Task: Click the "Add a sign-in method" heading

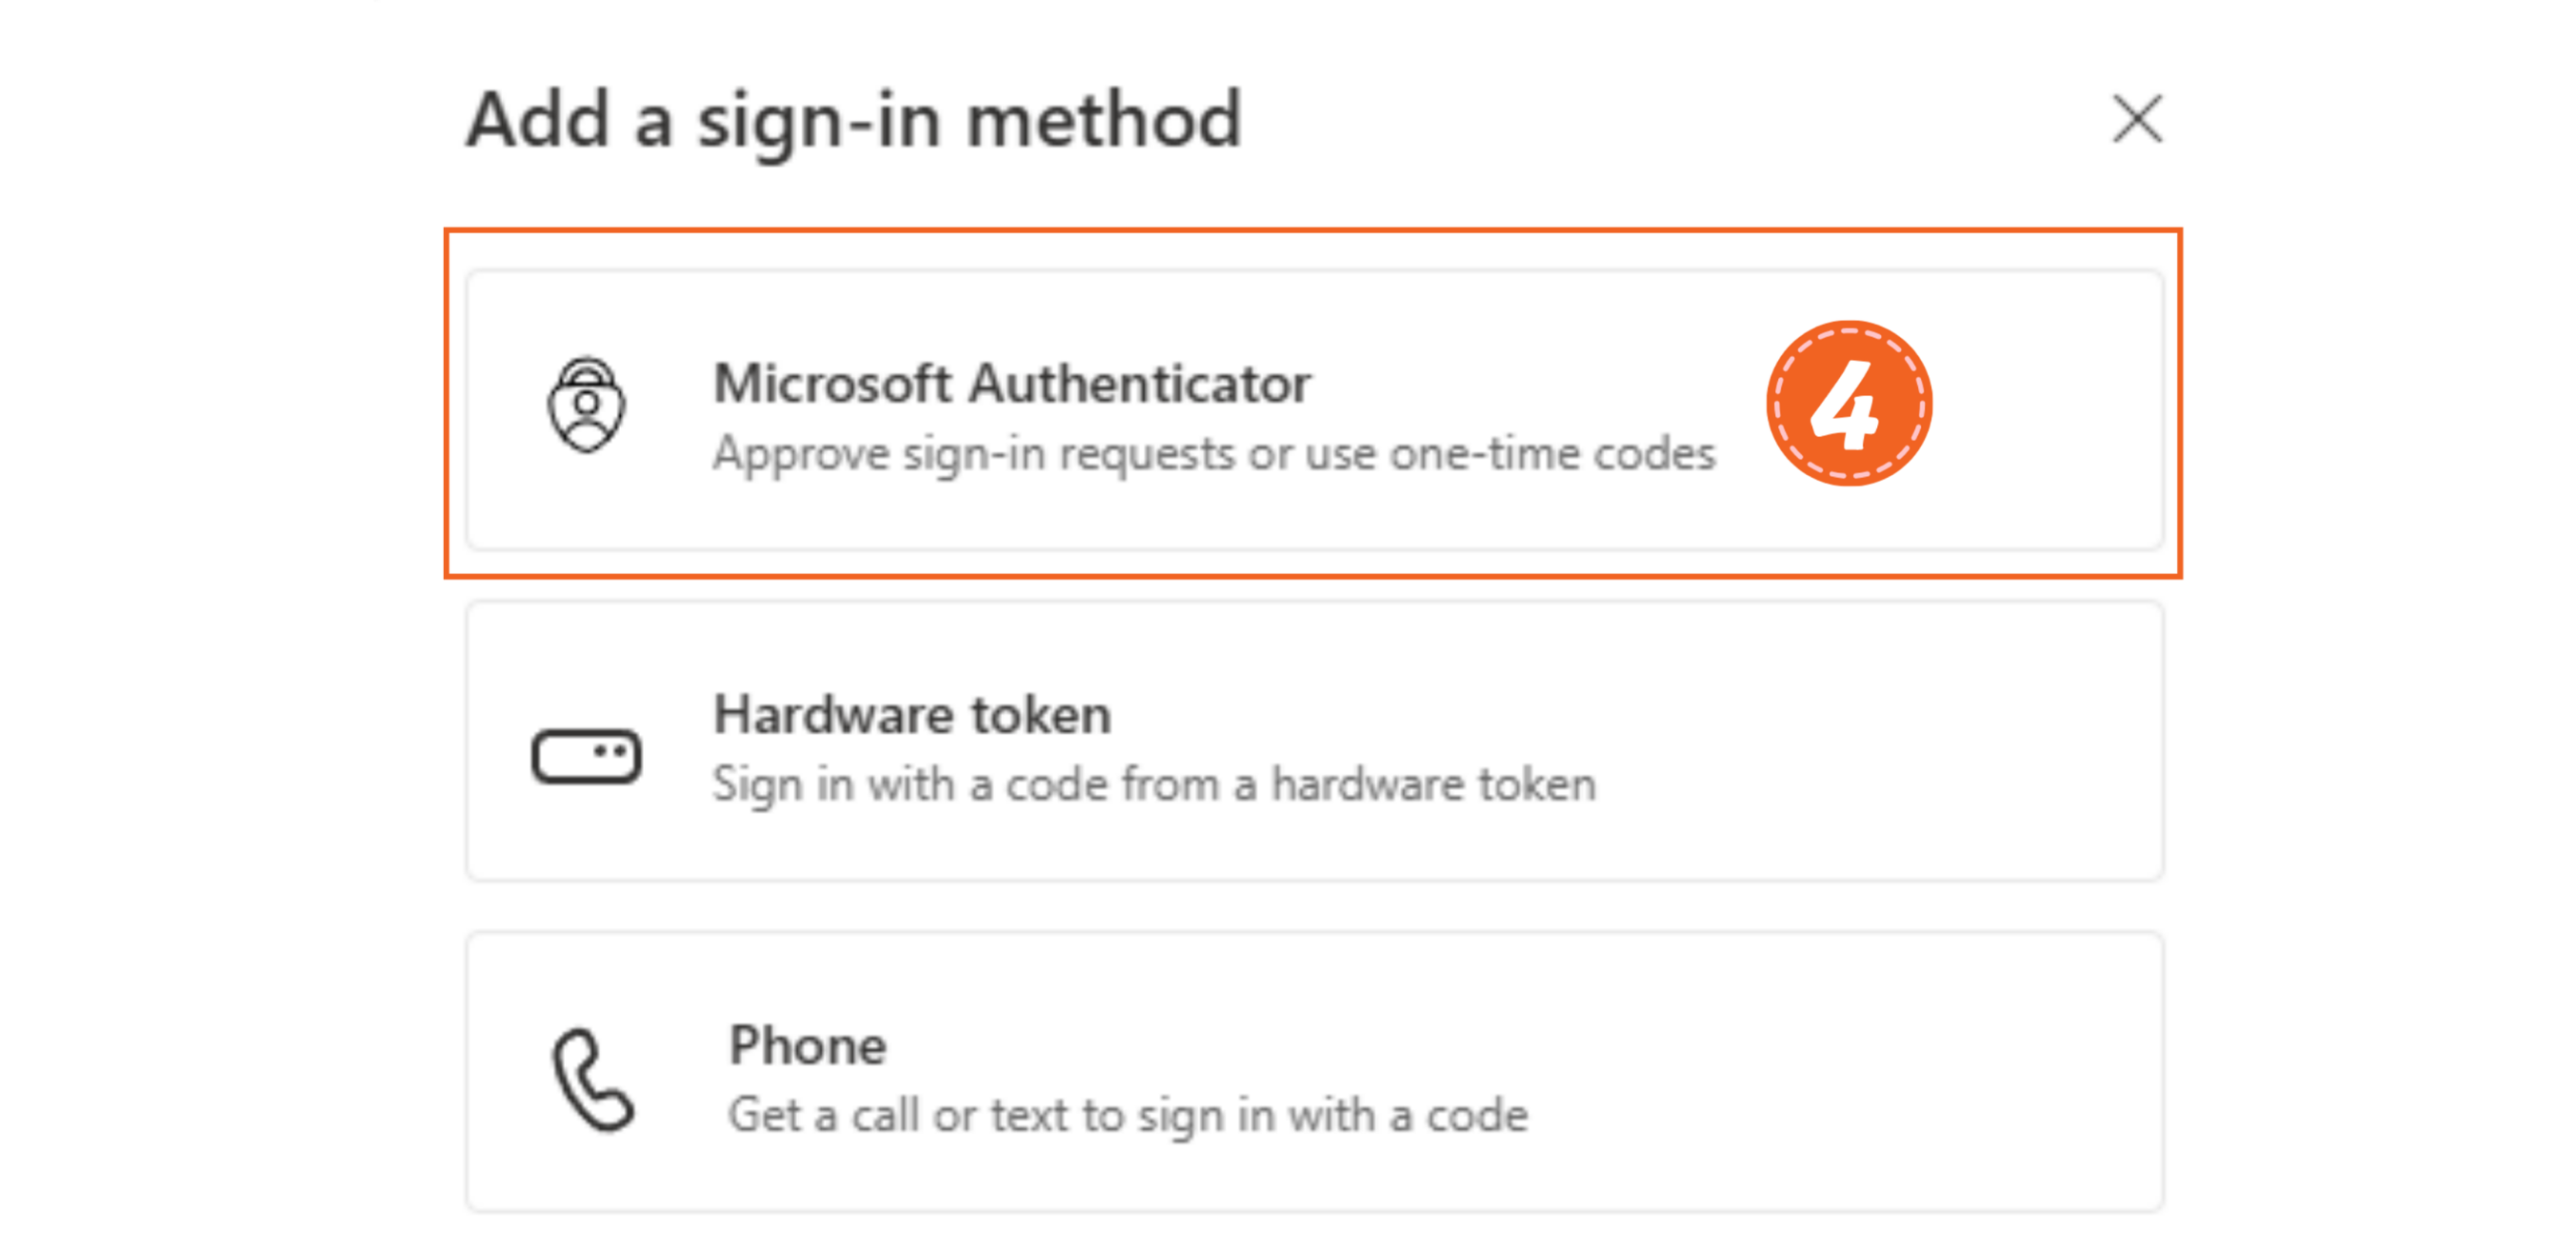Action: click(x=853, y=120)
